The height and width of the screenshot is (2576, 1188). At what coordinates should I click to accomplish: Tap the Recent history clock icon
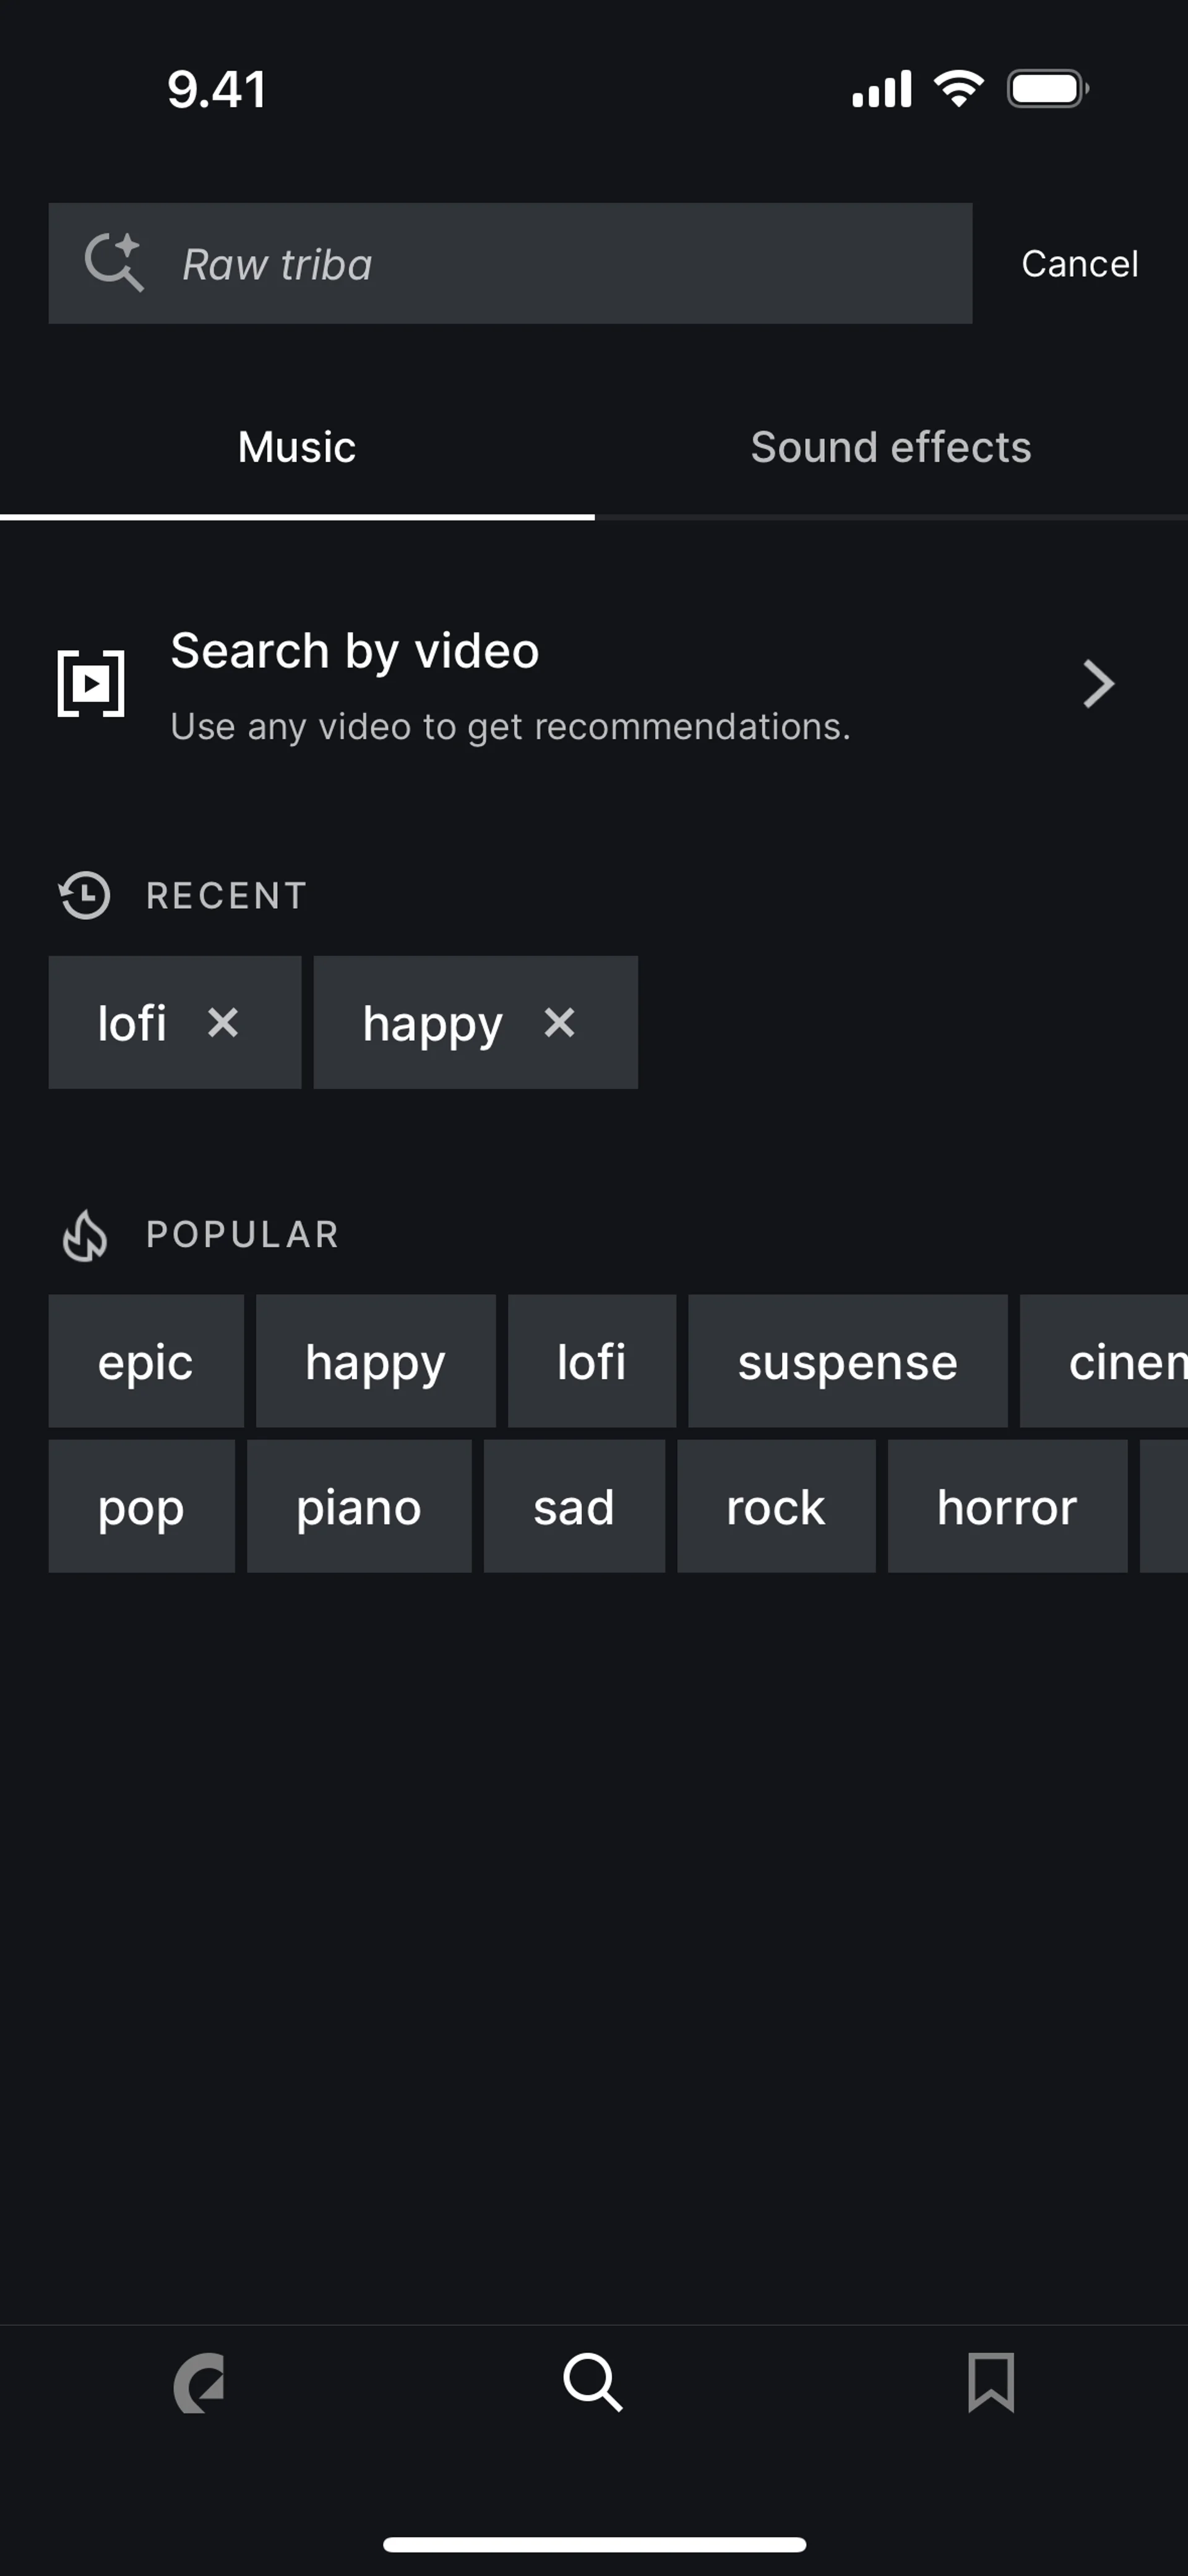point(85,895)
